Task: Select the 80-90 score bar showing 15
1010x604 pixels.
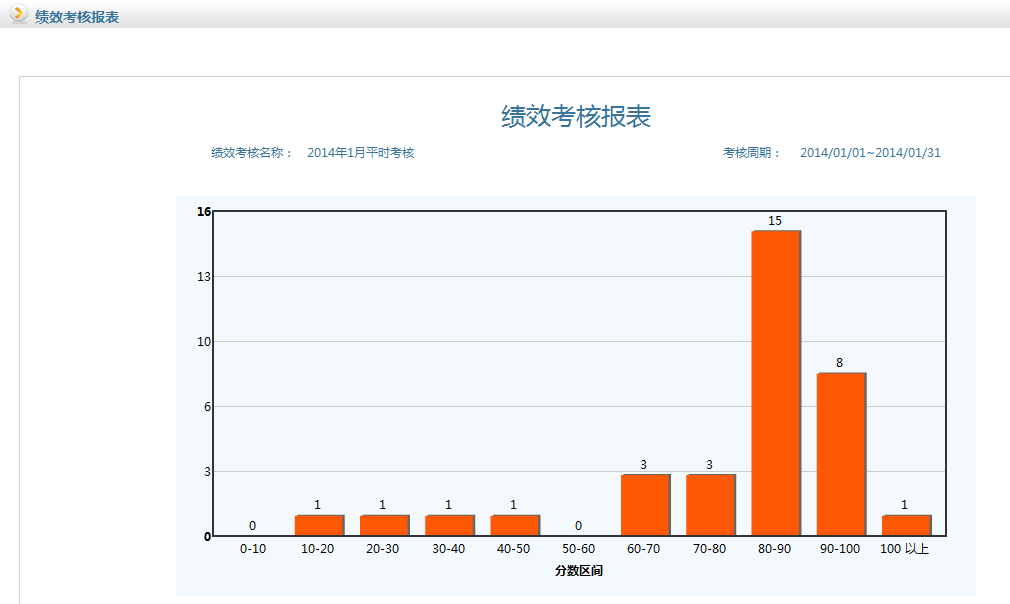Action: 776,380
